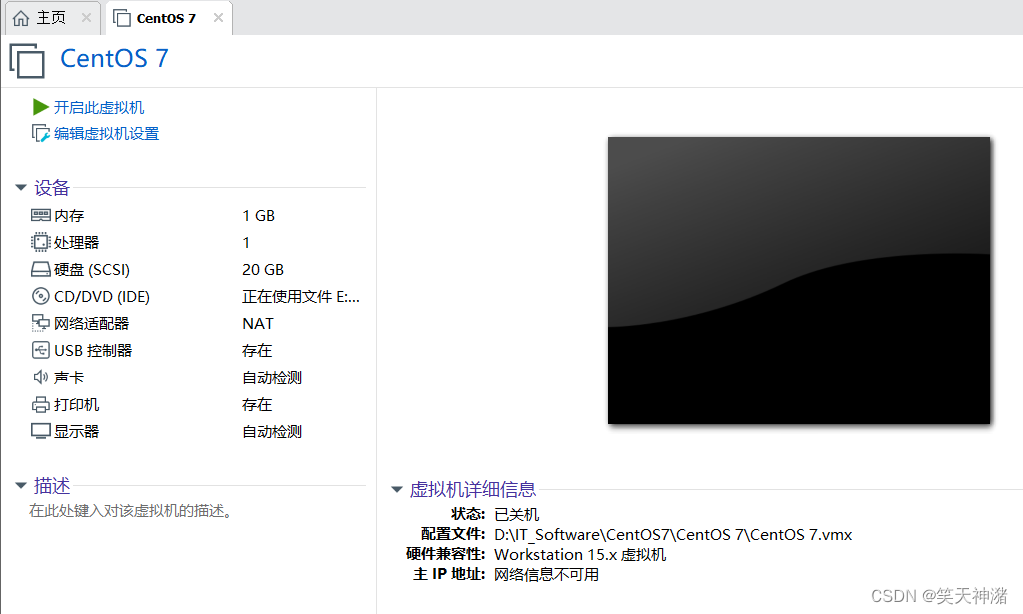Click the processor count value 1

(x=246, y=243)
